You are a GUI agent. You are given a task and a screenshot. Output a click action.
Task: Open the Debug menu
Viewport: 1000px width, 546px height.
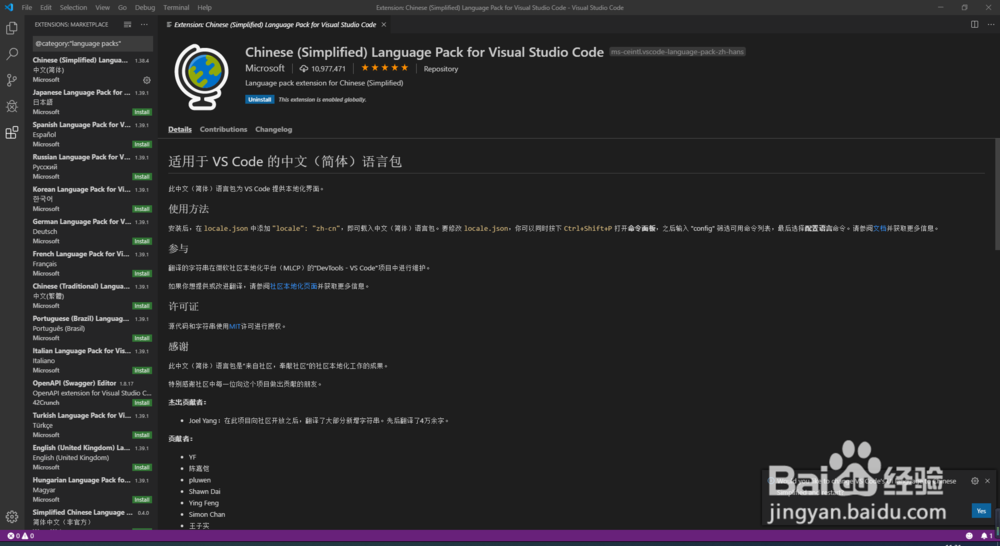coord(145,8)
